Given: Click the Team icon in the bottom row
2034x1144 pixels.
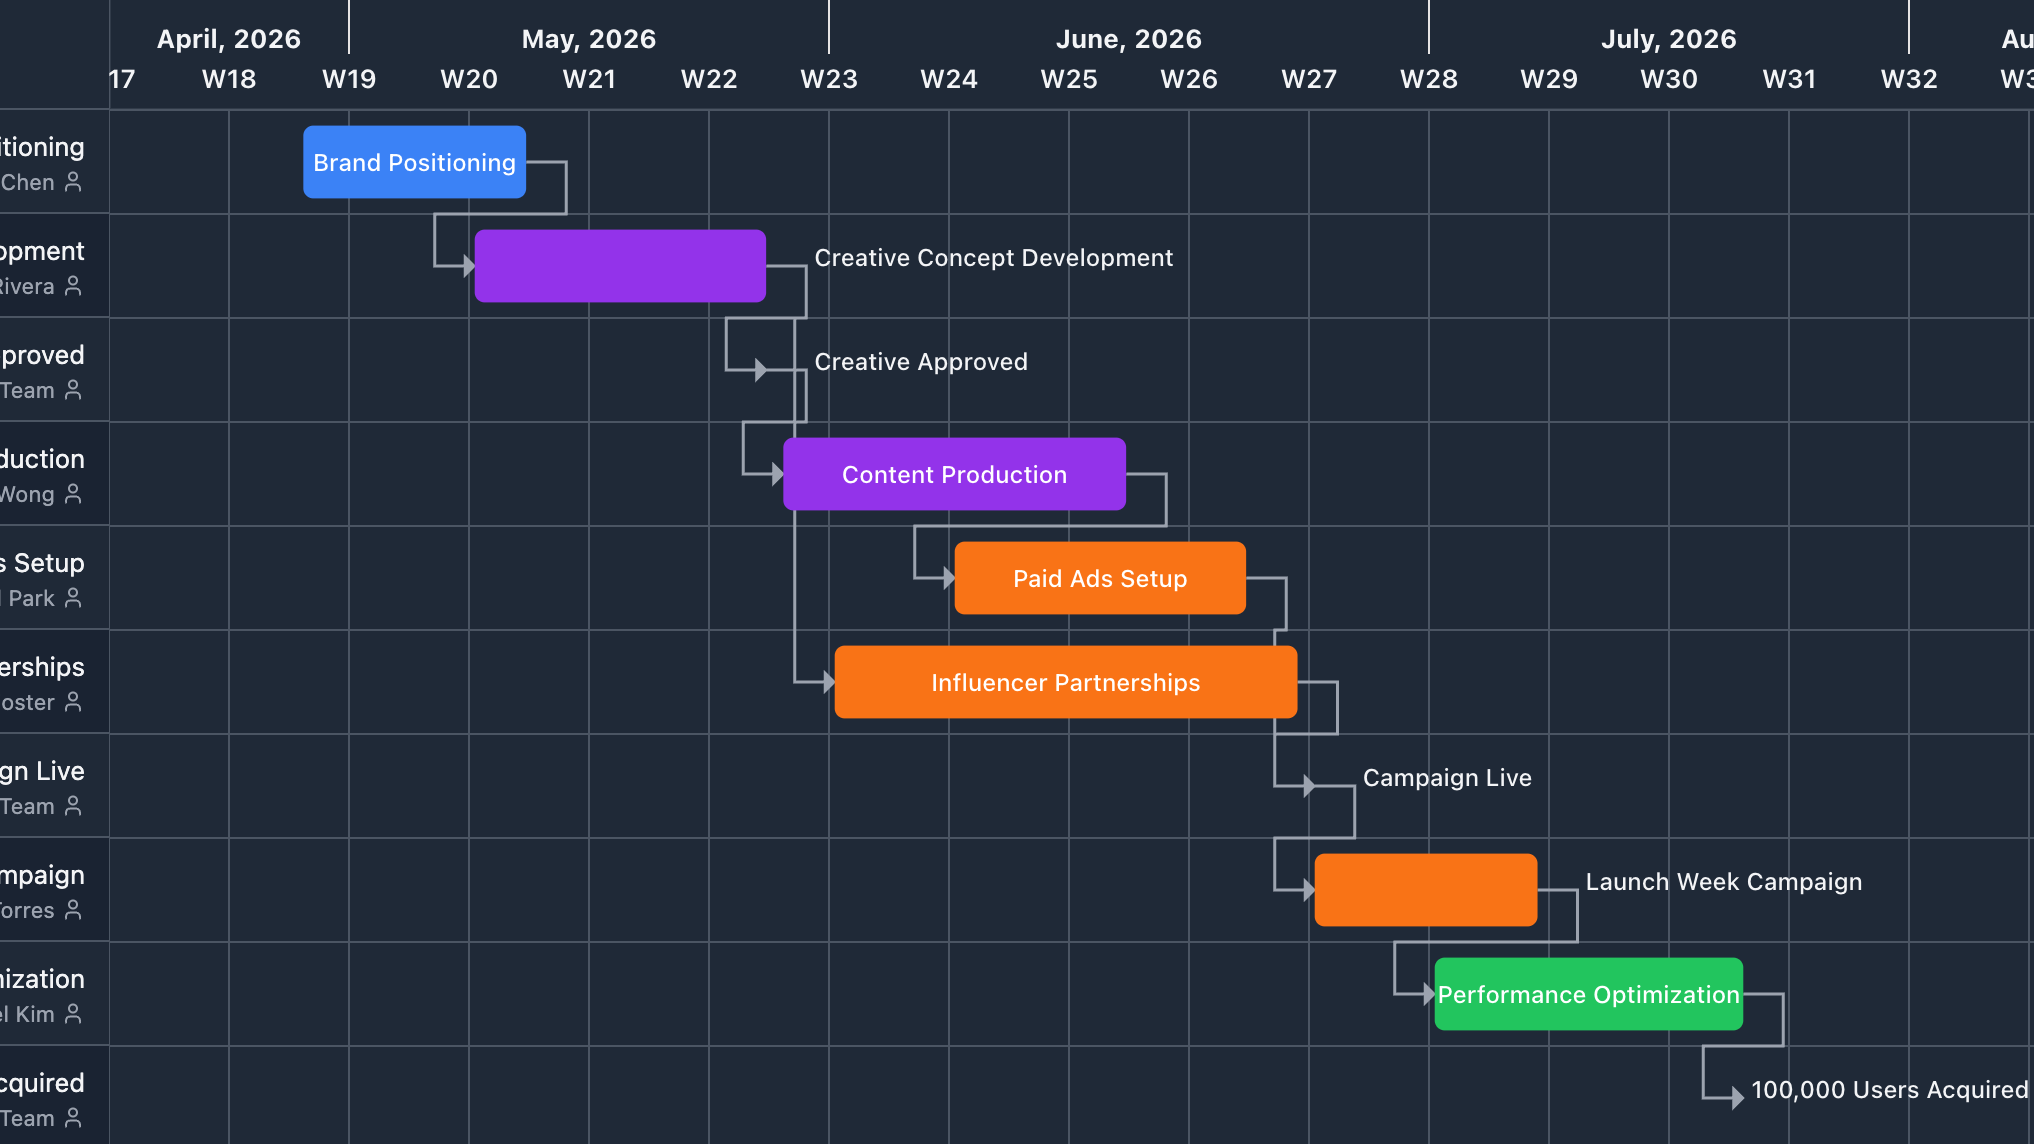Looking at the screenshot, I should [71, 1119].
